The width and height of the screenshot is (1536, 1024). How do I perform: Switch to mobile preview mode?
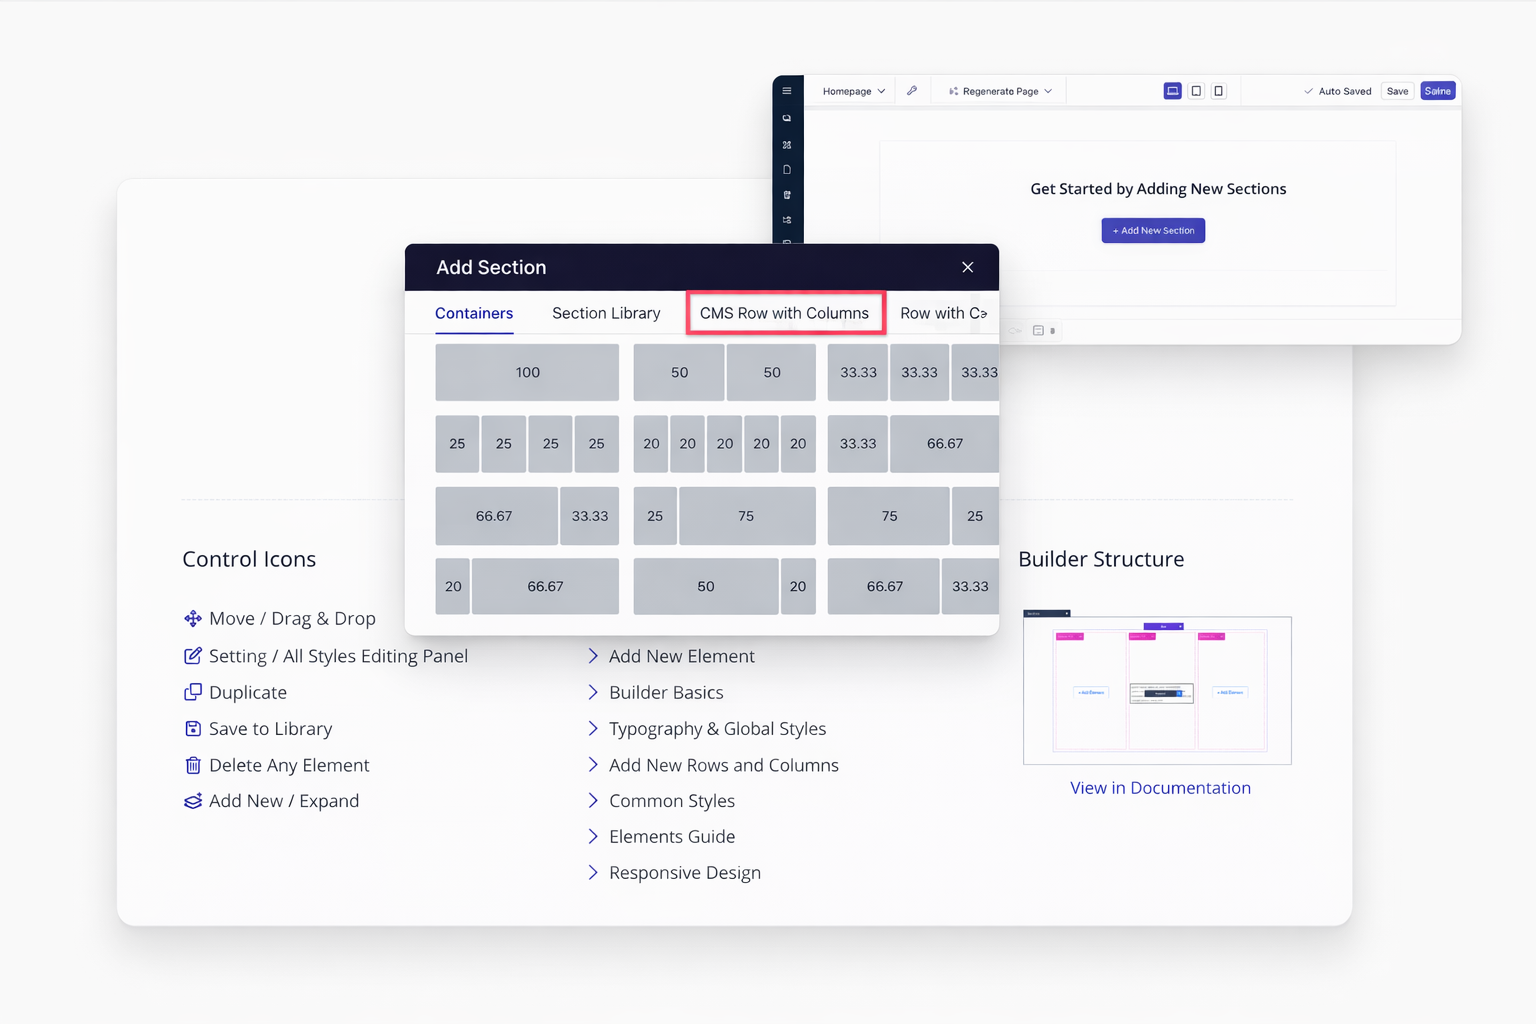tap(1218, 91)
